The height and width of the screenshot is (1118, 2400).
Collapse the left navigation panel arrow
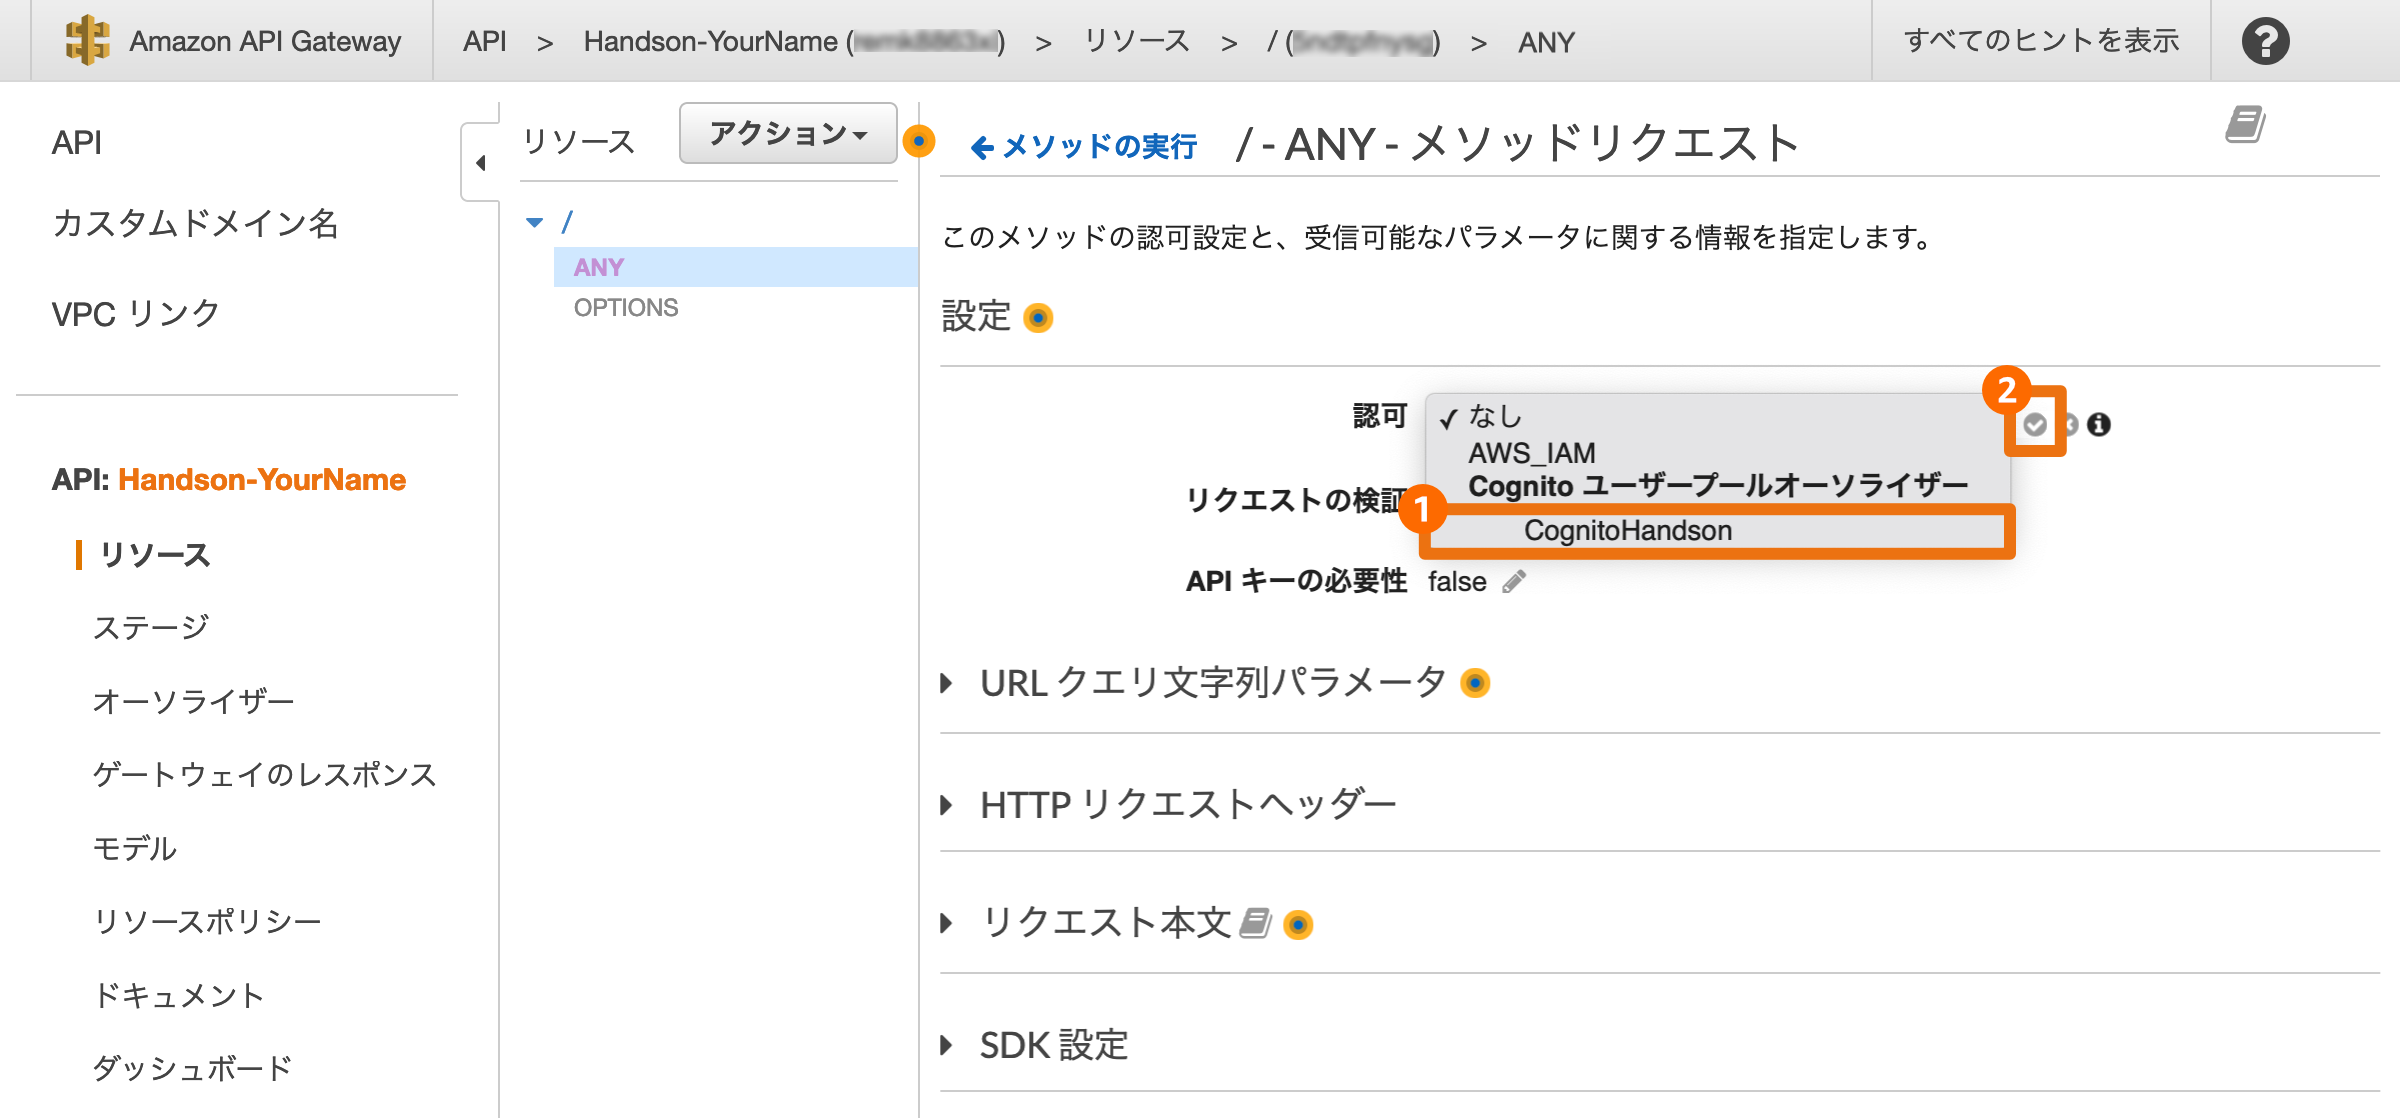coord(481,162)
